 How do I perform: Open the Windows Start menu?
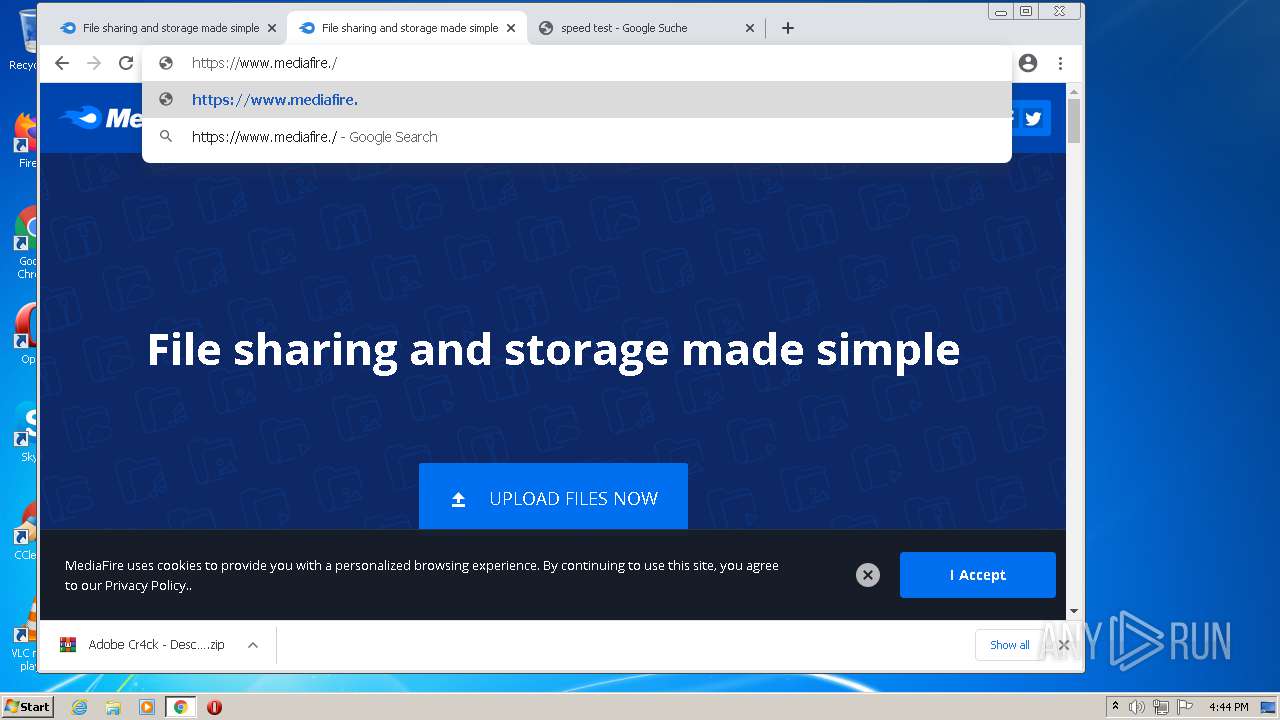(x=27, y=707)
